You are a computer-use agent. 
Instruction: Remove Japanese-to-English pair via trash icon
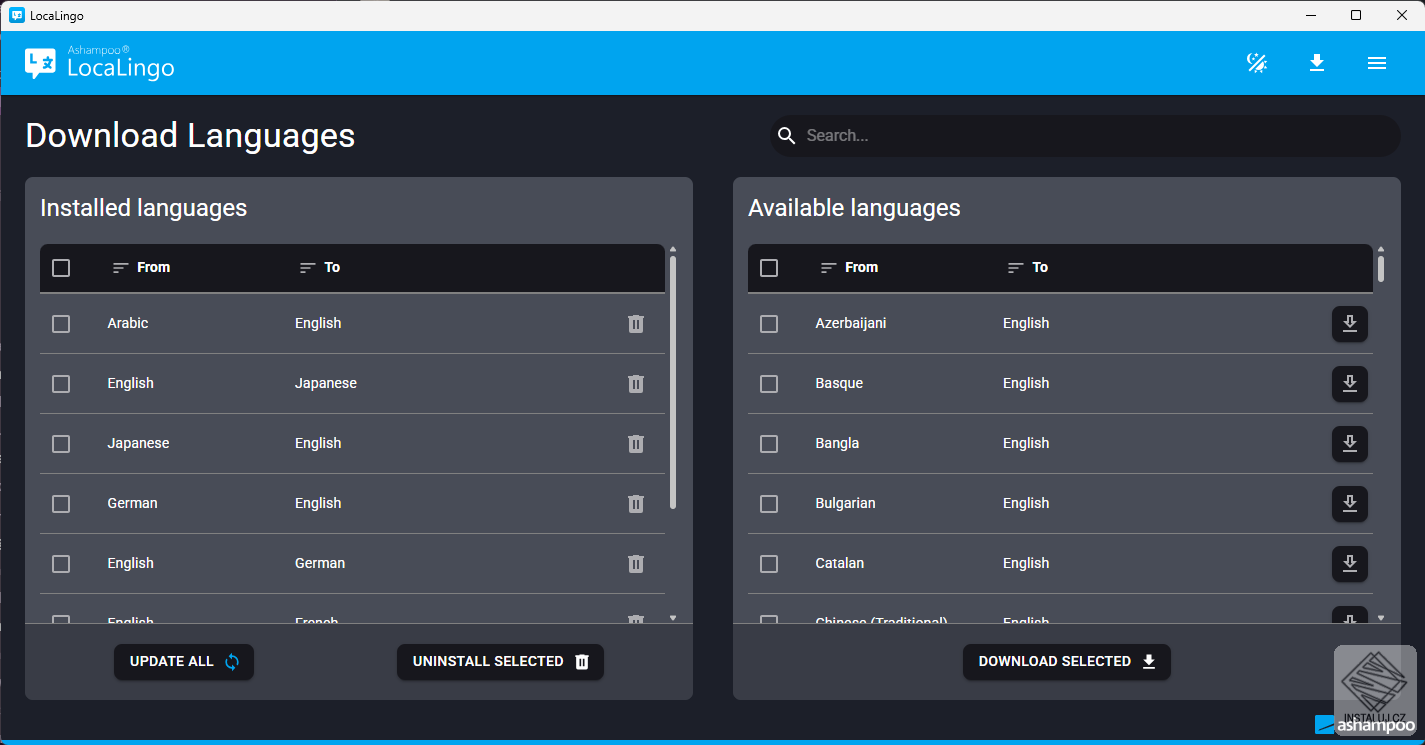click(636, 443)
